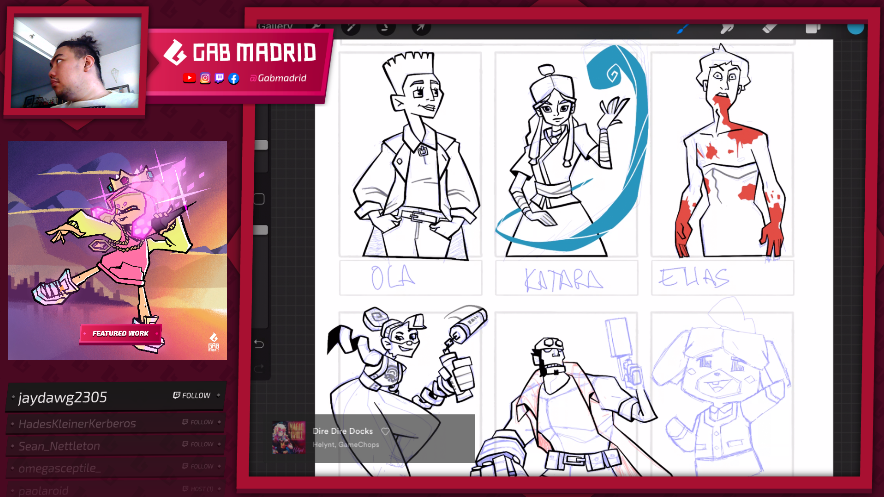Click the ELIAS handwritten label
884x497 pixels.
[694, 278]
